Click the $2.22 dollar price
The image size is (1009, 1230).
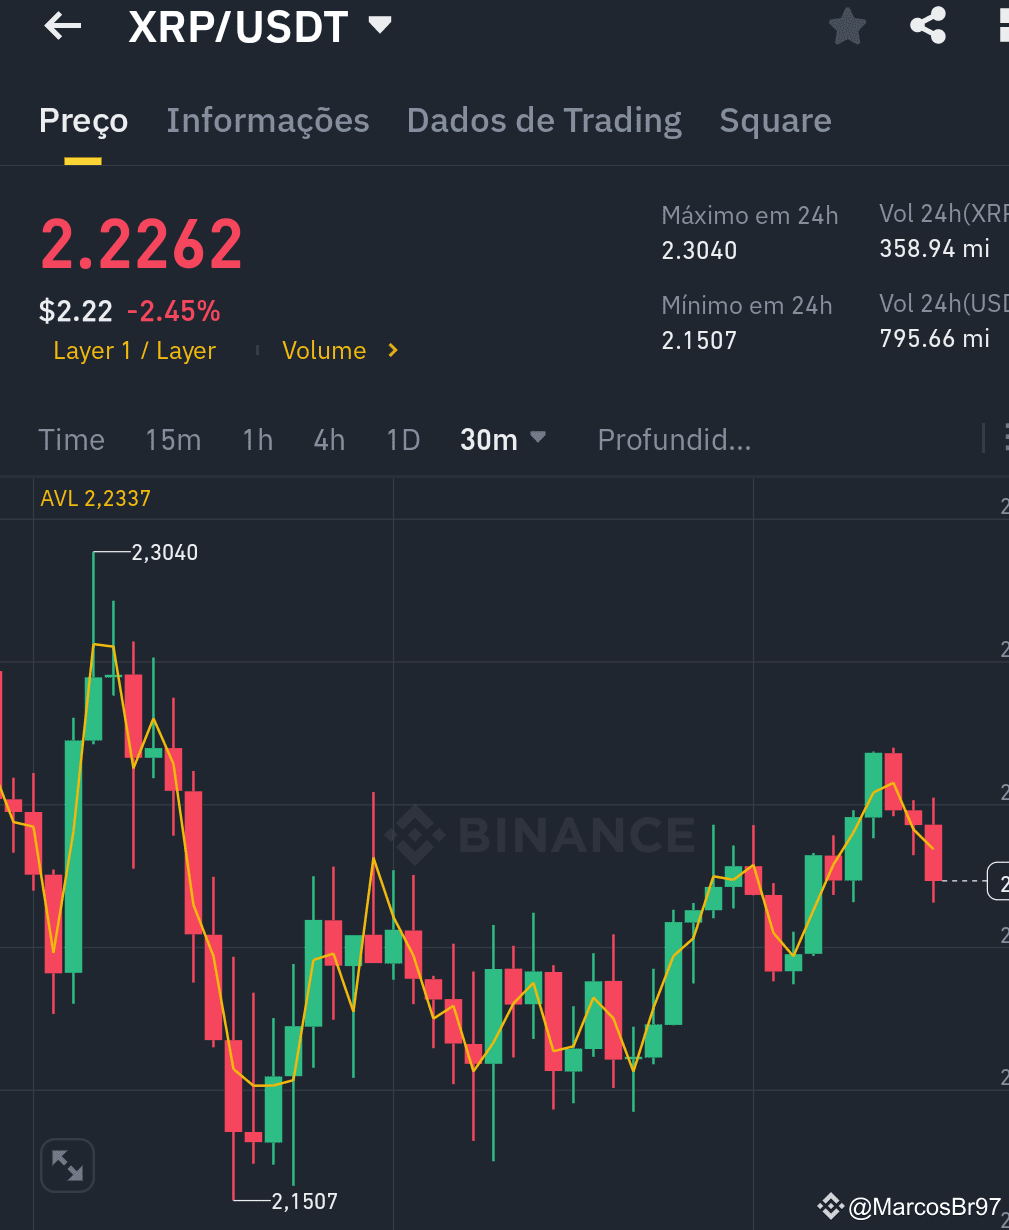tap(76, 312)
